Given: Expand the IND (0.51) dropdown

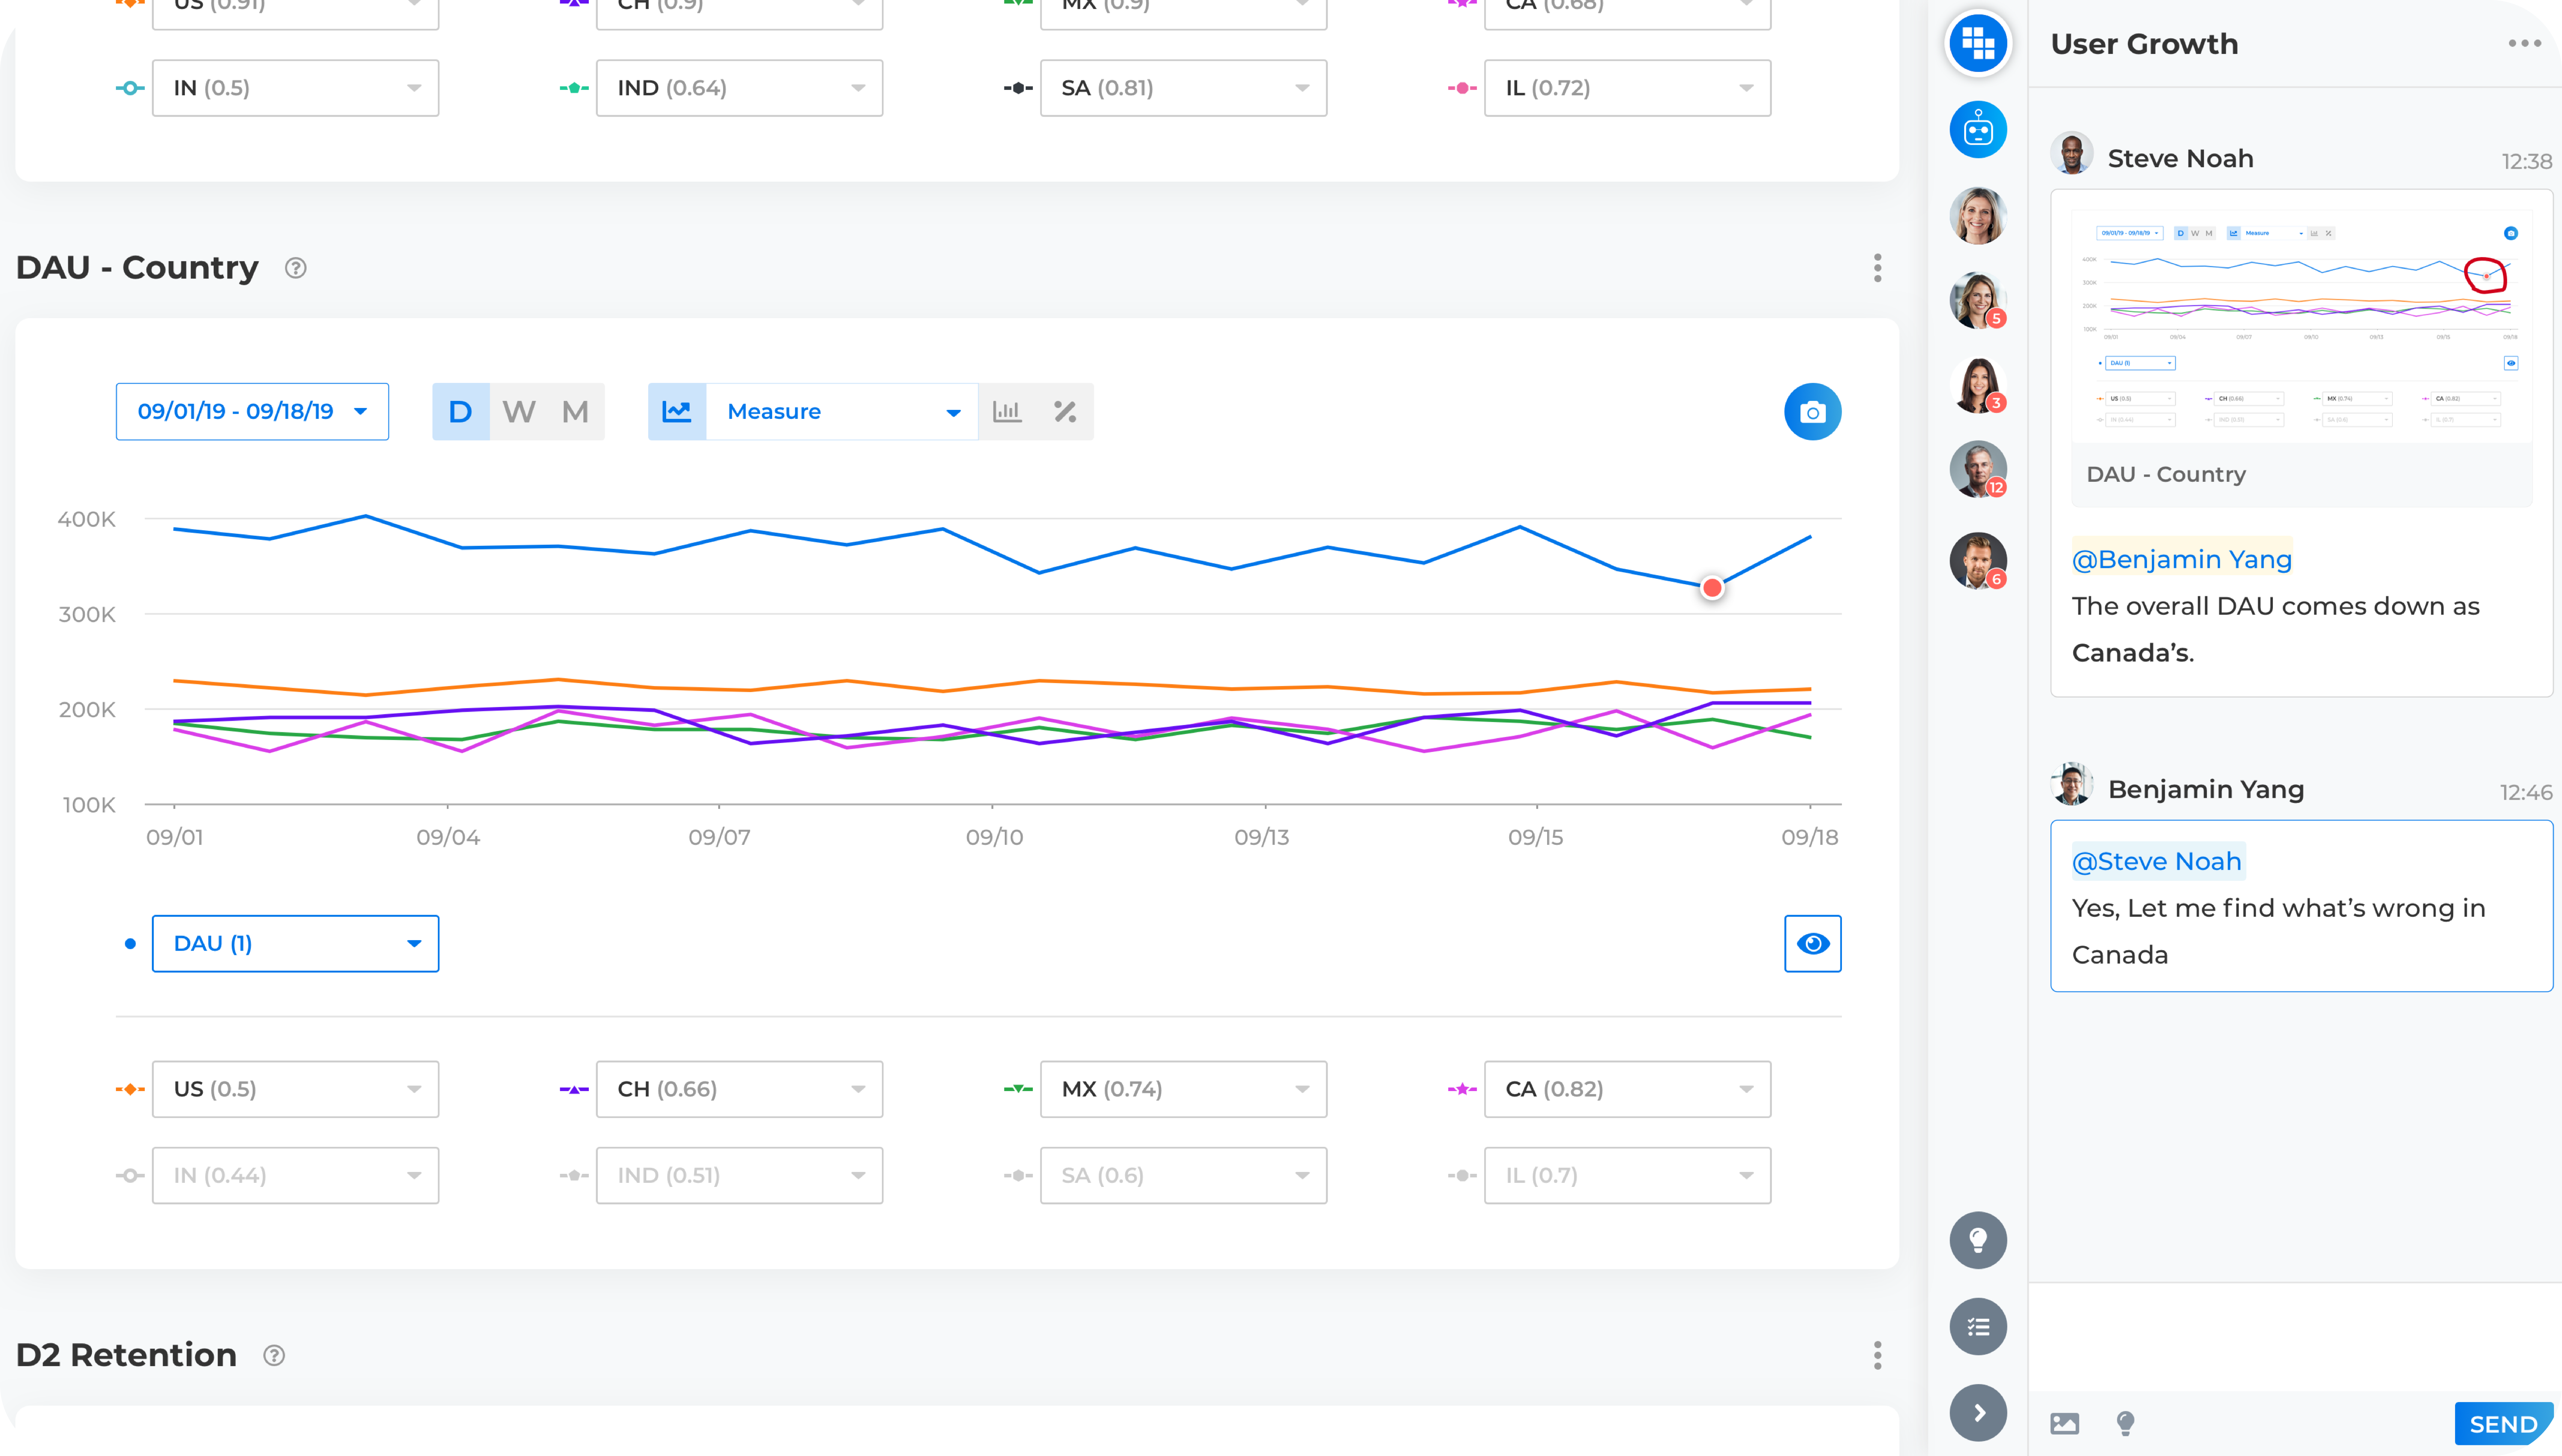Looking at the screenshot, I should coord(739,1176).
